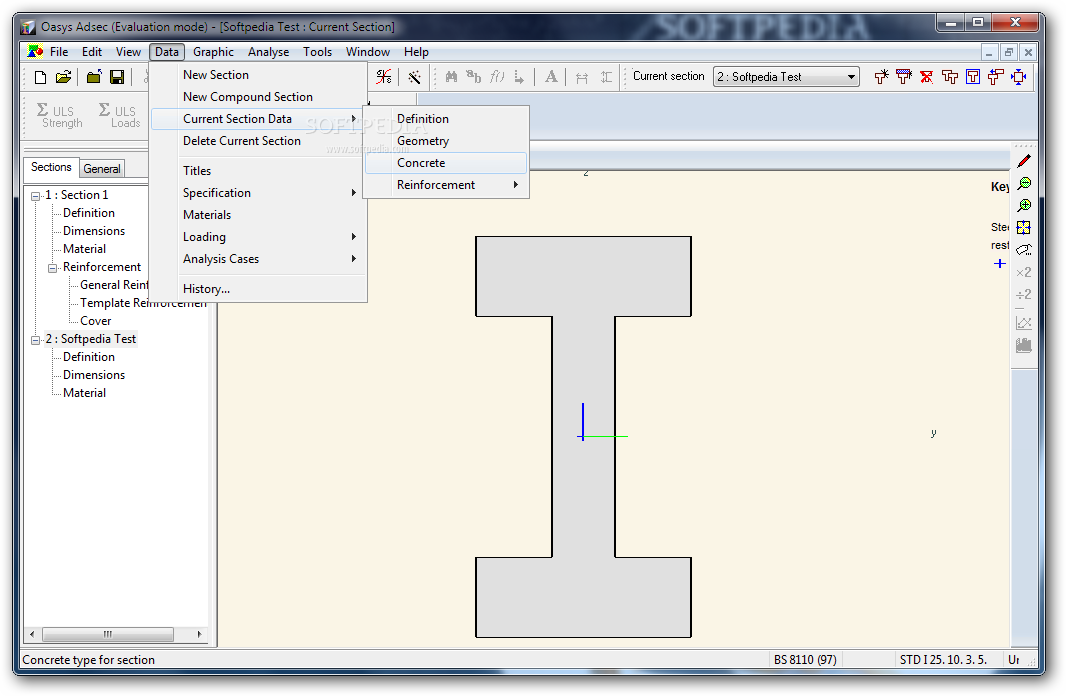Viewport: 1066px width, 696px height.
Task: Click the ULS Strength sigma button
Action: point(60,115)
